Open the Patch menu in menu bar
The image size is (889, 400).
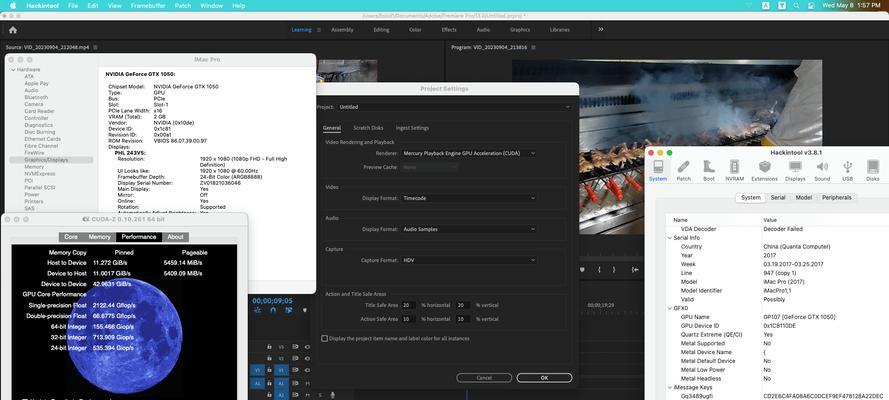pyautogui.click(x=183, y=6)
